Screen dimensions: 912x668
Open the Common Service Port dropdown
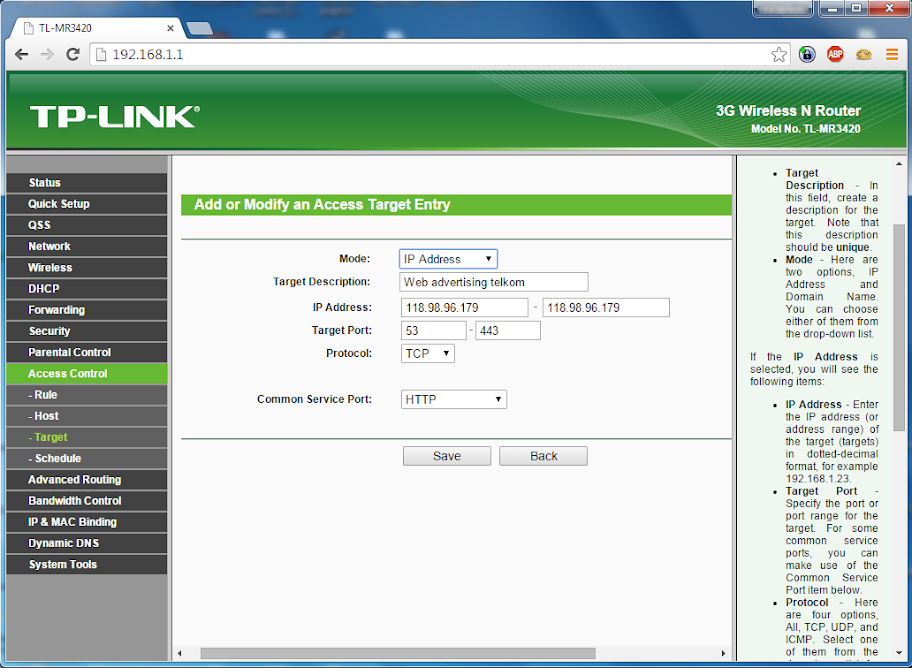(x=454, y=399)
